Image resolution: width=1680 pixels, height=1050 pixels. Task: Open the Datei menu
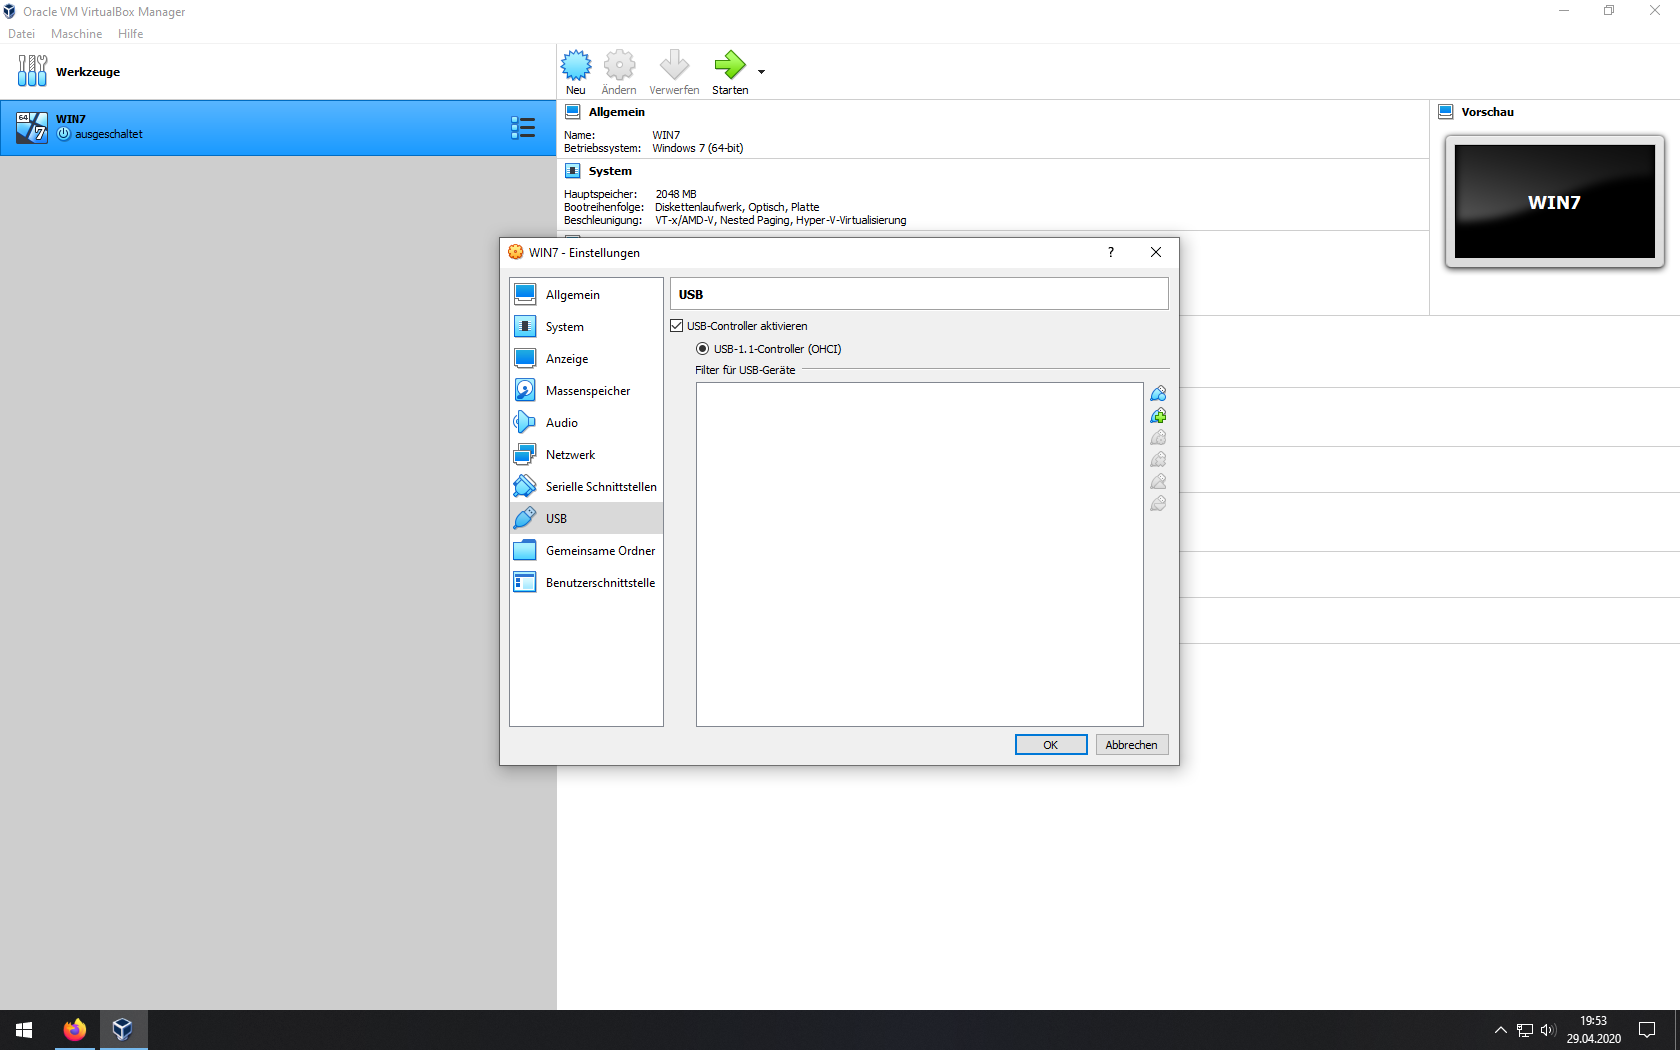[22, 34]
